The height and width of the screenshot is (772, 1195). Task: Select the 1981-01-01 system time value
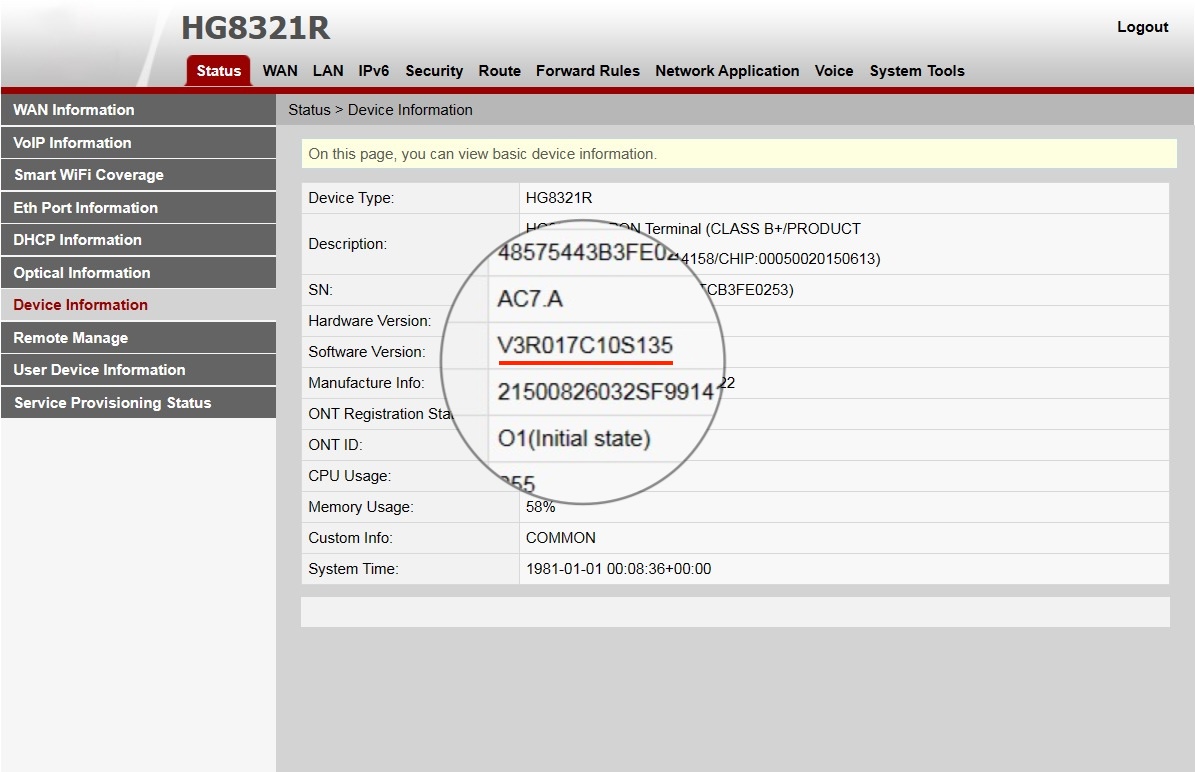pyautogui.click(x=618, y=569)
